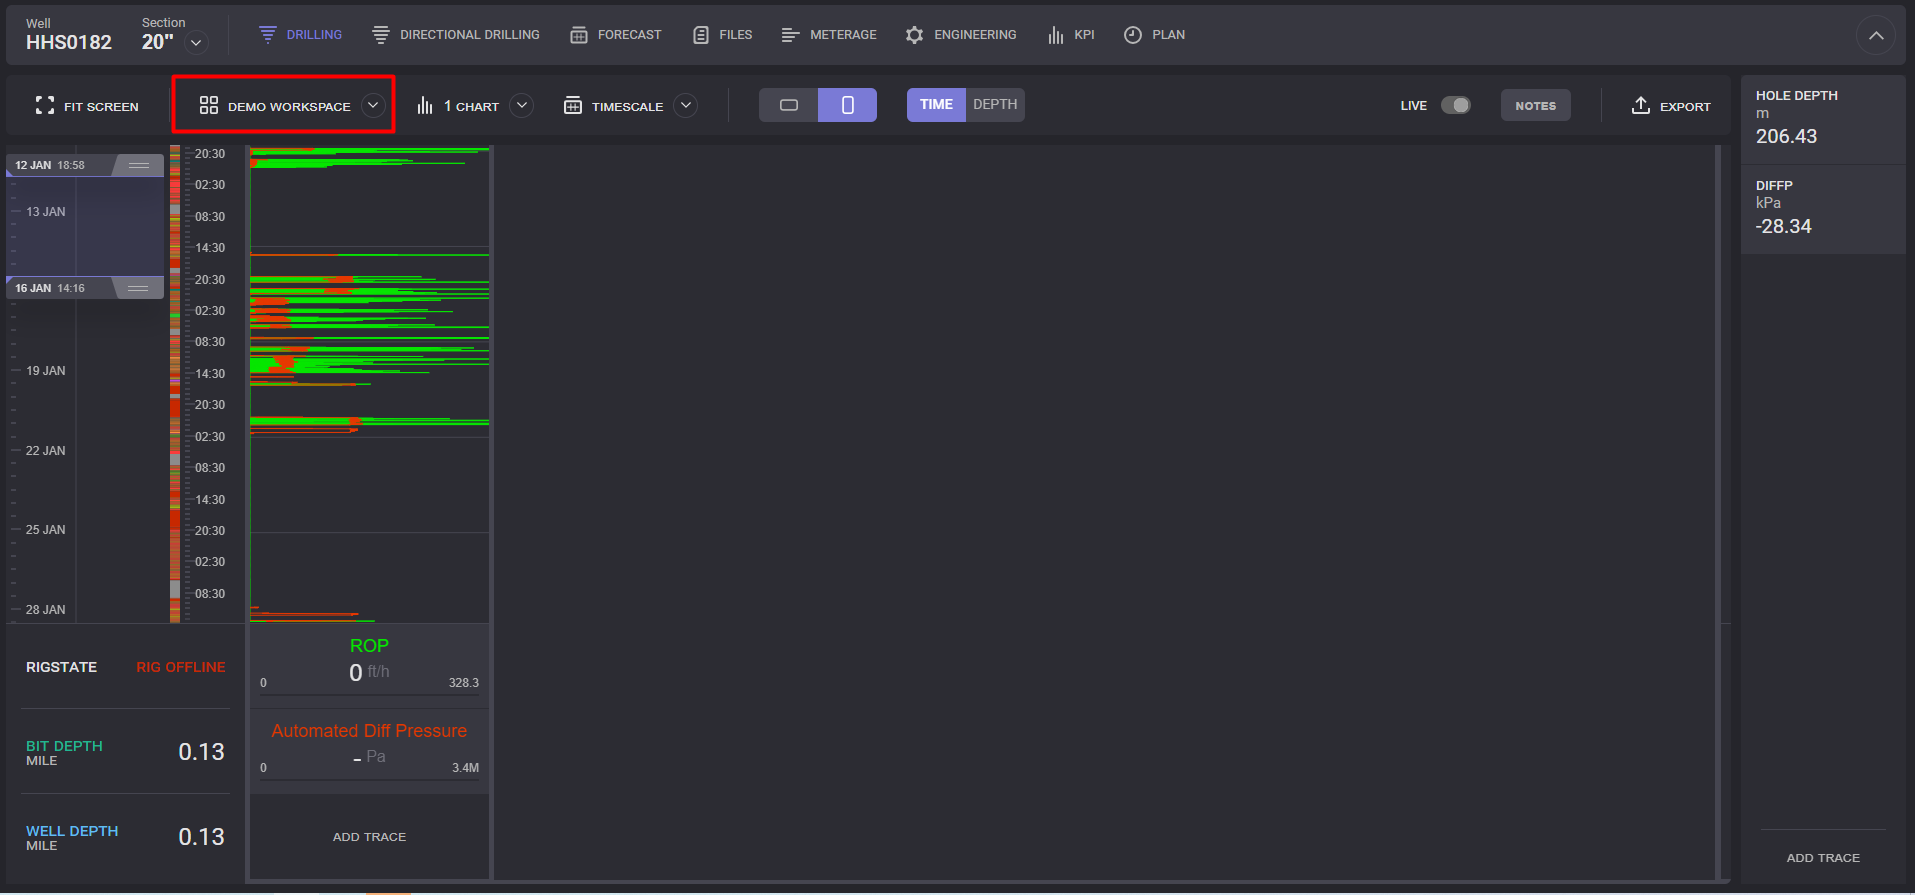Click the Engineering gear icon
The height and width of the screenshot is (895, 1915).
[x=914, y=35]
